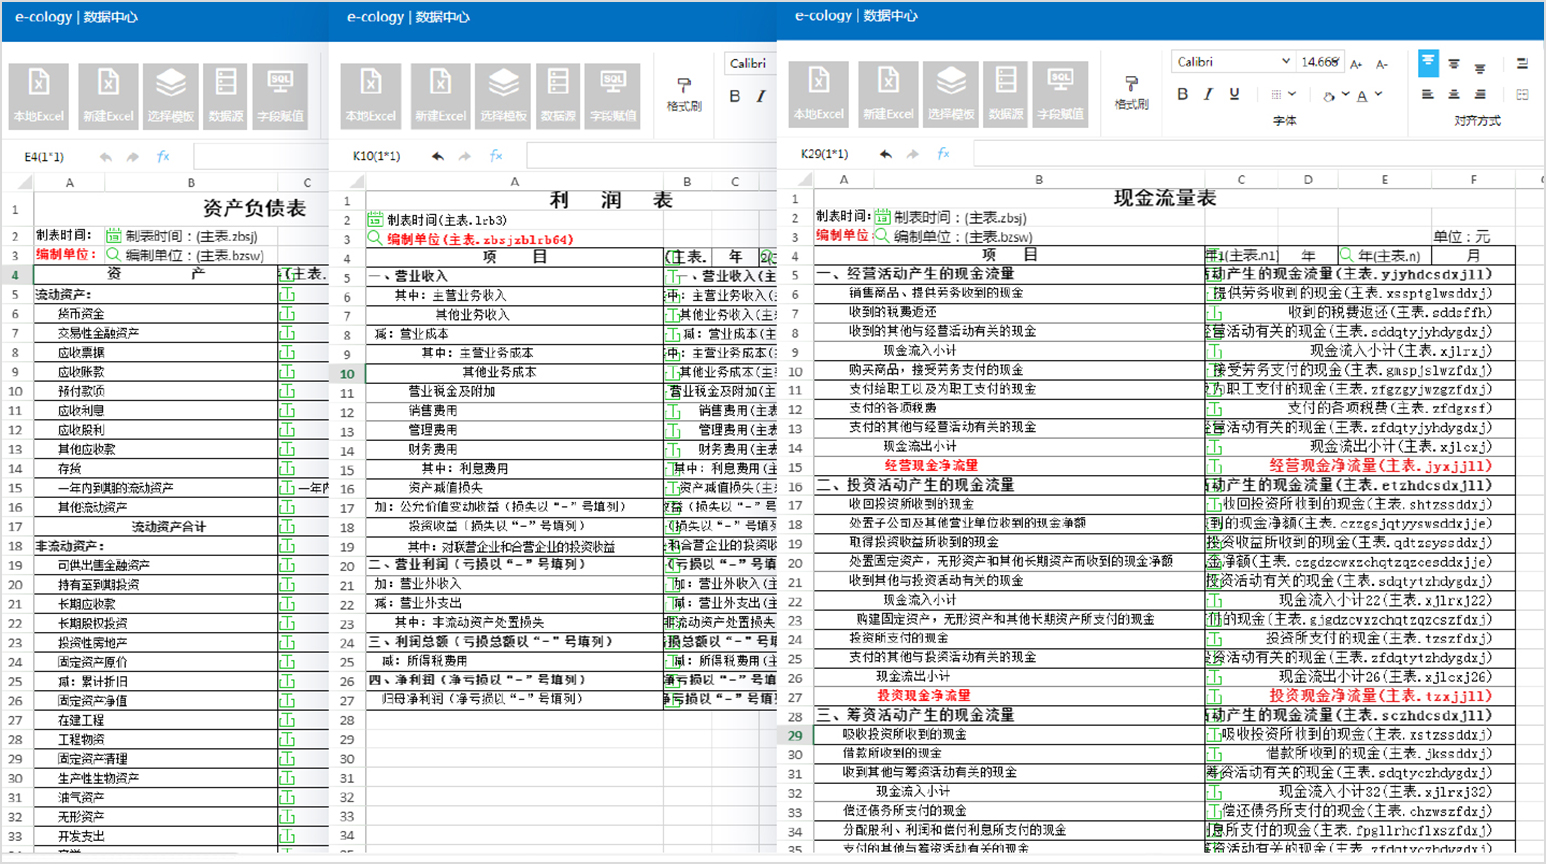Click the fill color paint bucket
This screenshot has width=1546, height=864.
pos(1329,96)
